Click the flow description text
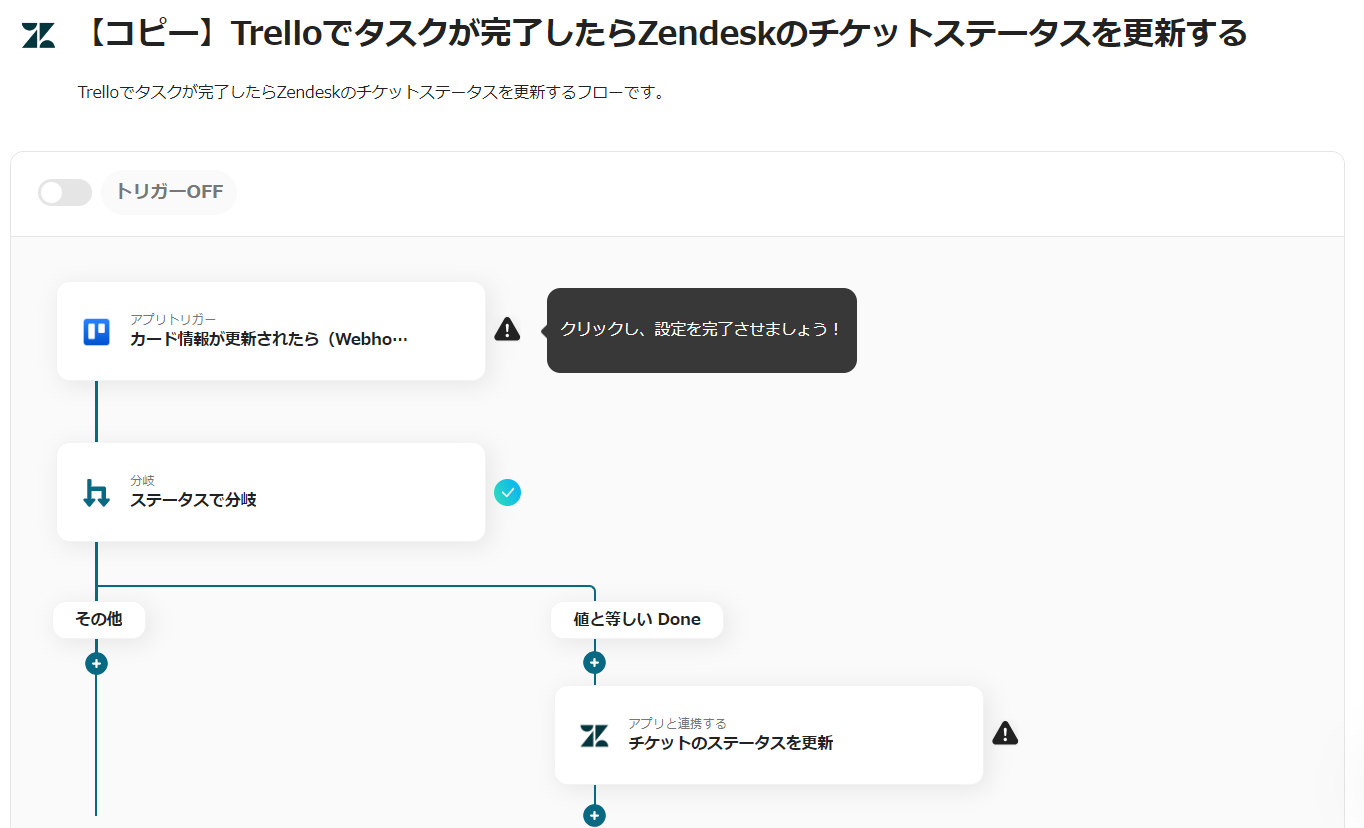The width and height of the screenshot is (1364, 828). click(371, 92)
